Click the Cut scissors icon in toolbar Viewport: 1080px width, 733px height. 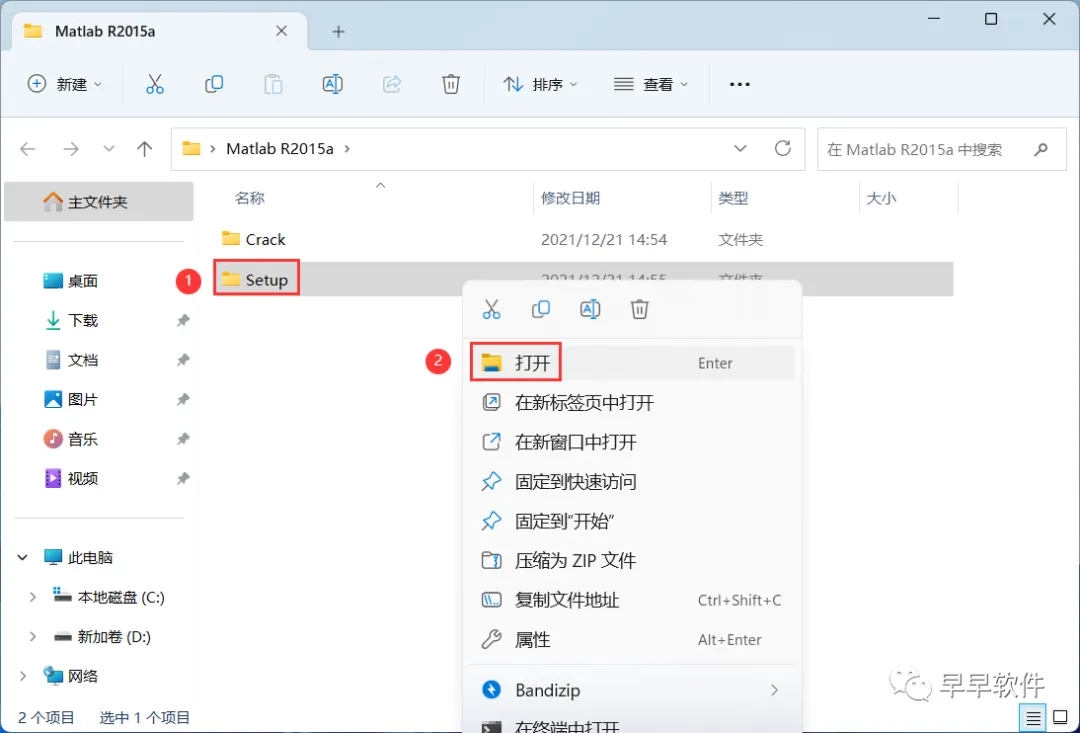coord(154,84)
